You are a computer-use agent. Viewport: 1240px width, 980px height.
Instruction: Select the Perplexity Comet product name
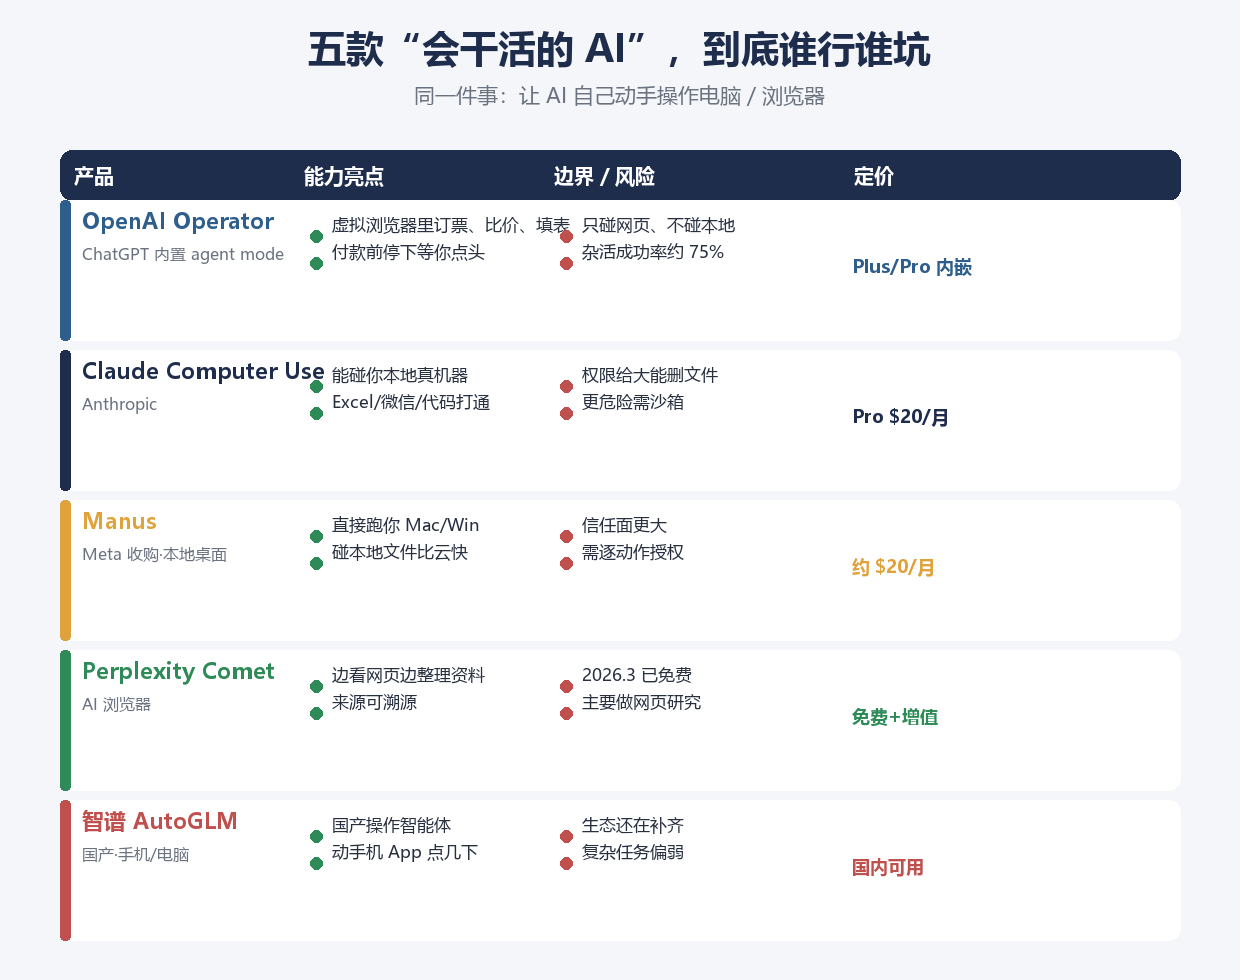tap(178, 672)
